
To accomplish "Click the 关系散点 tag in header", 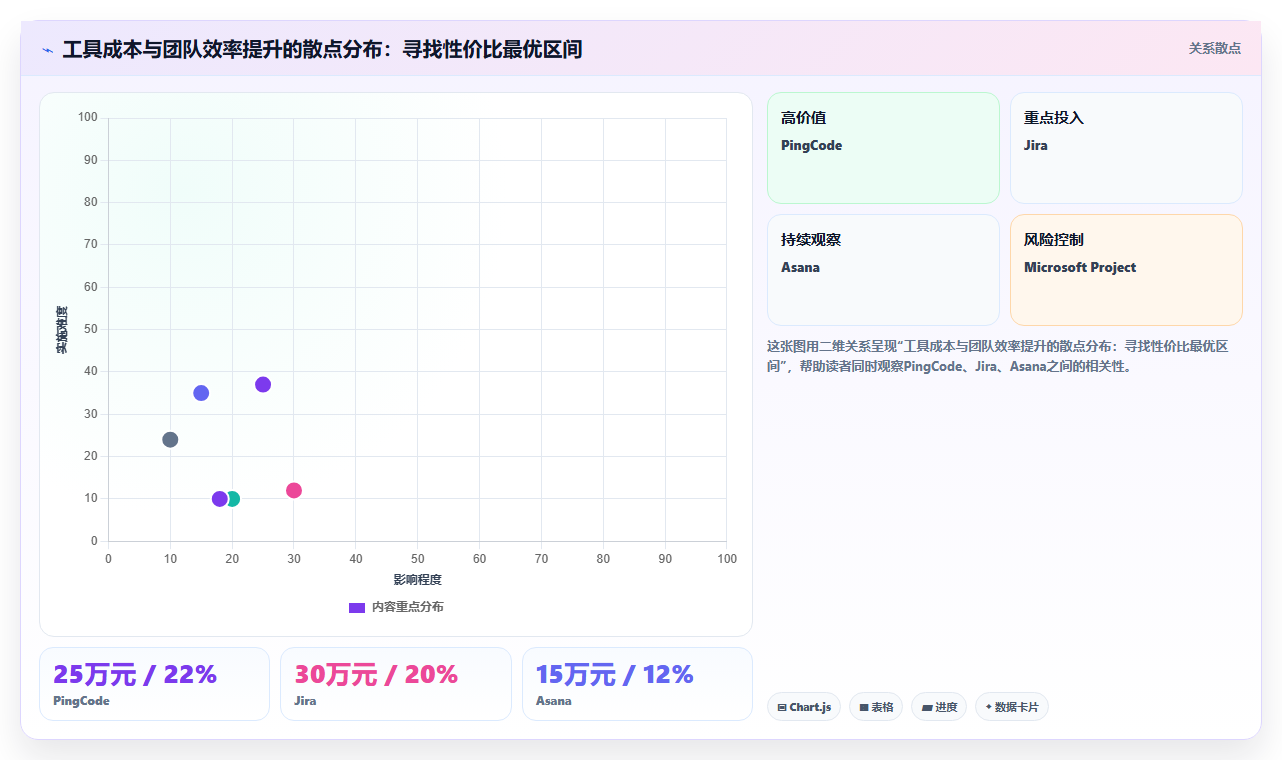I will [1215, 48].
